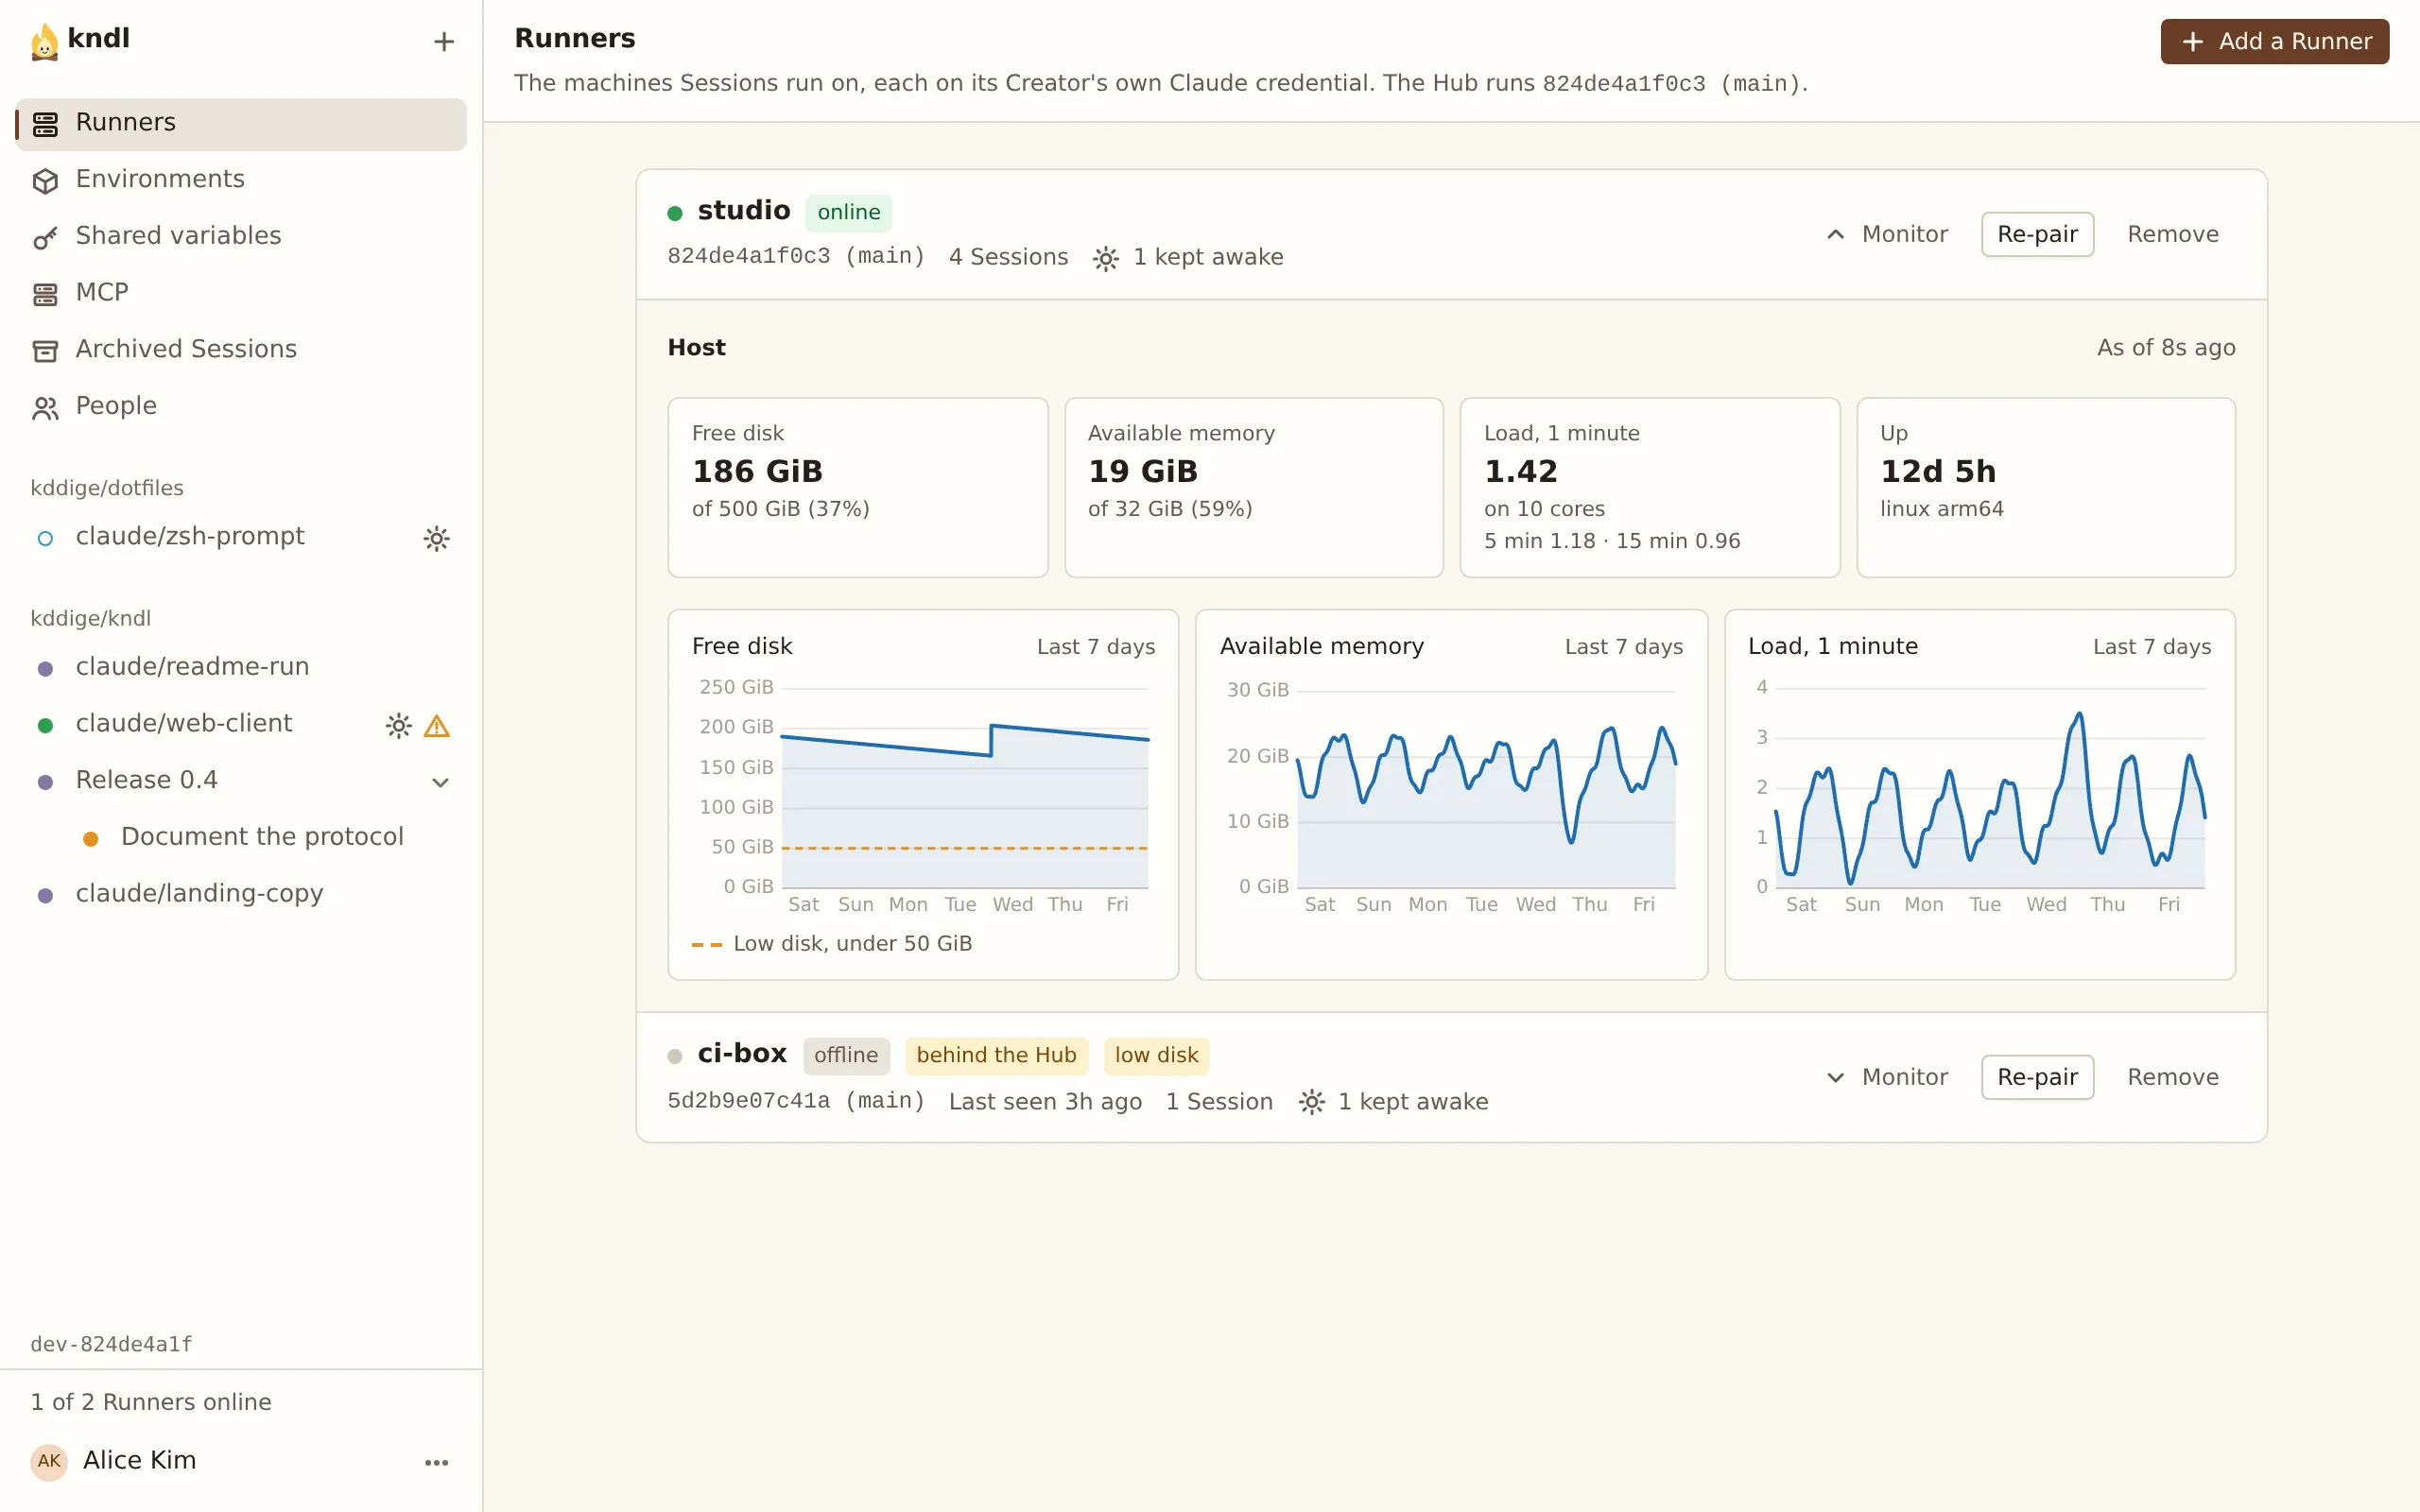Click the green status dot beside studio
This screenshot has width=2420, height=1512.
pyautogui.click(x=675, y=213)
